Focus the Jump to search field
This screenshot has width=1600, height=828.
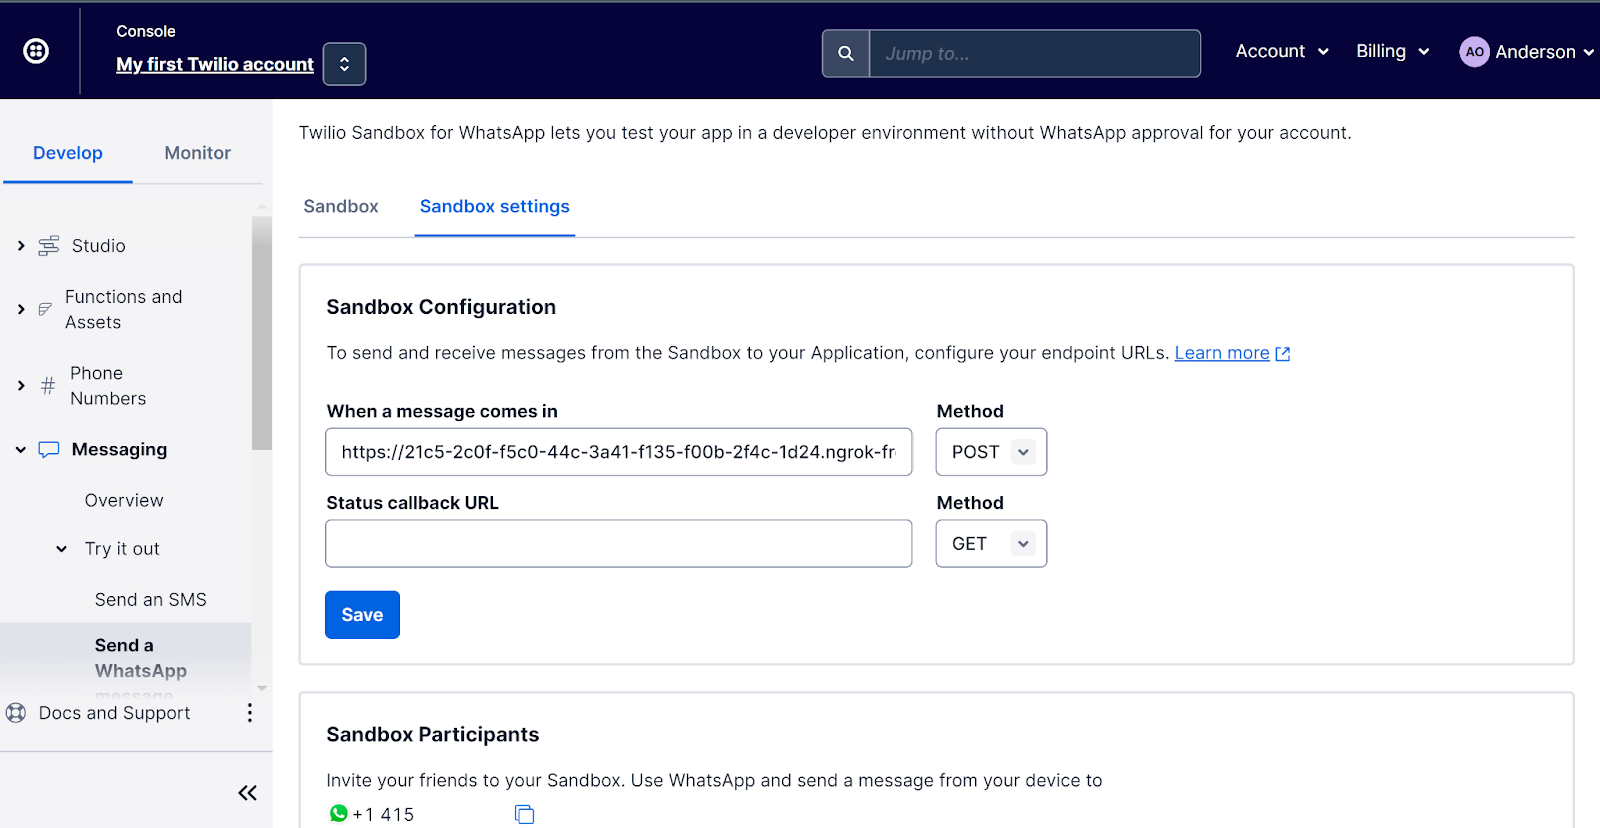[1035, 53]
